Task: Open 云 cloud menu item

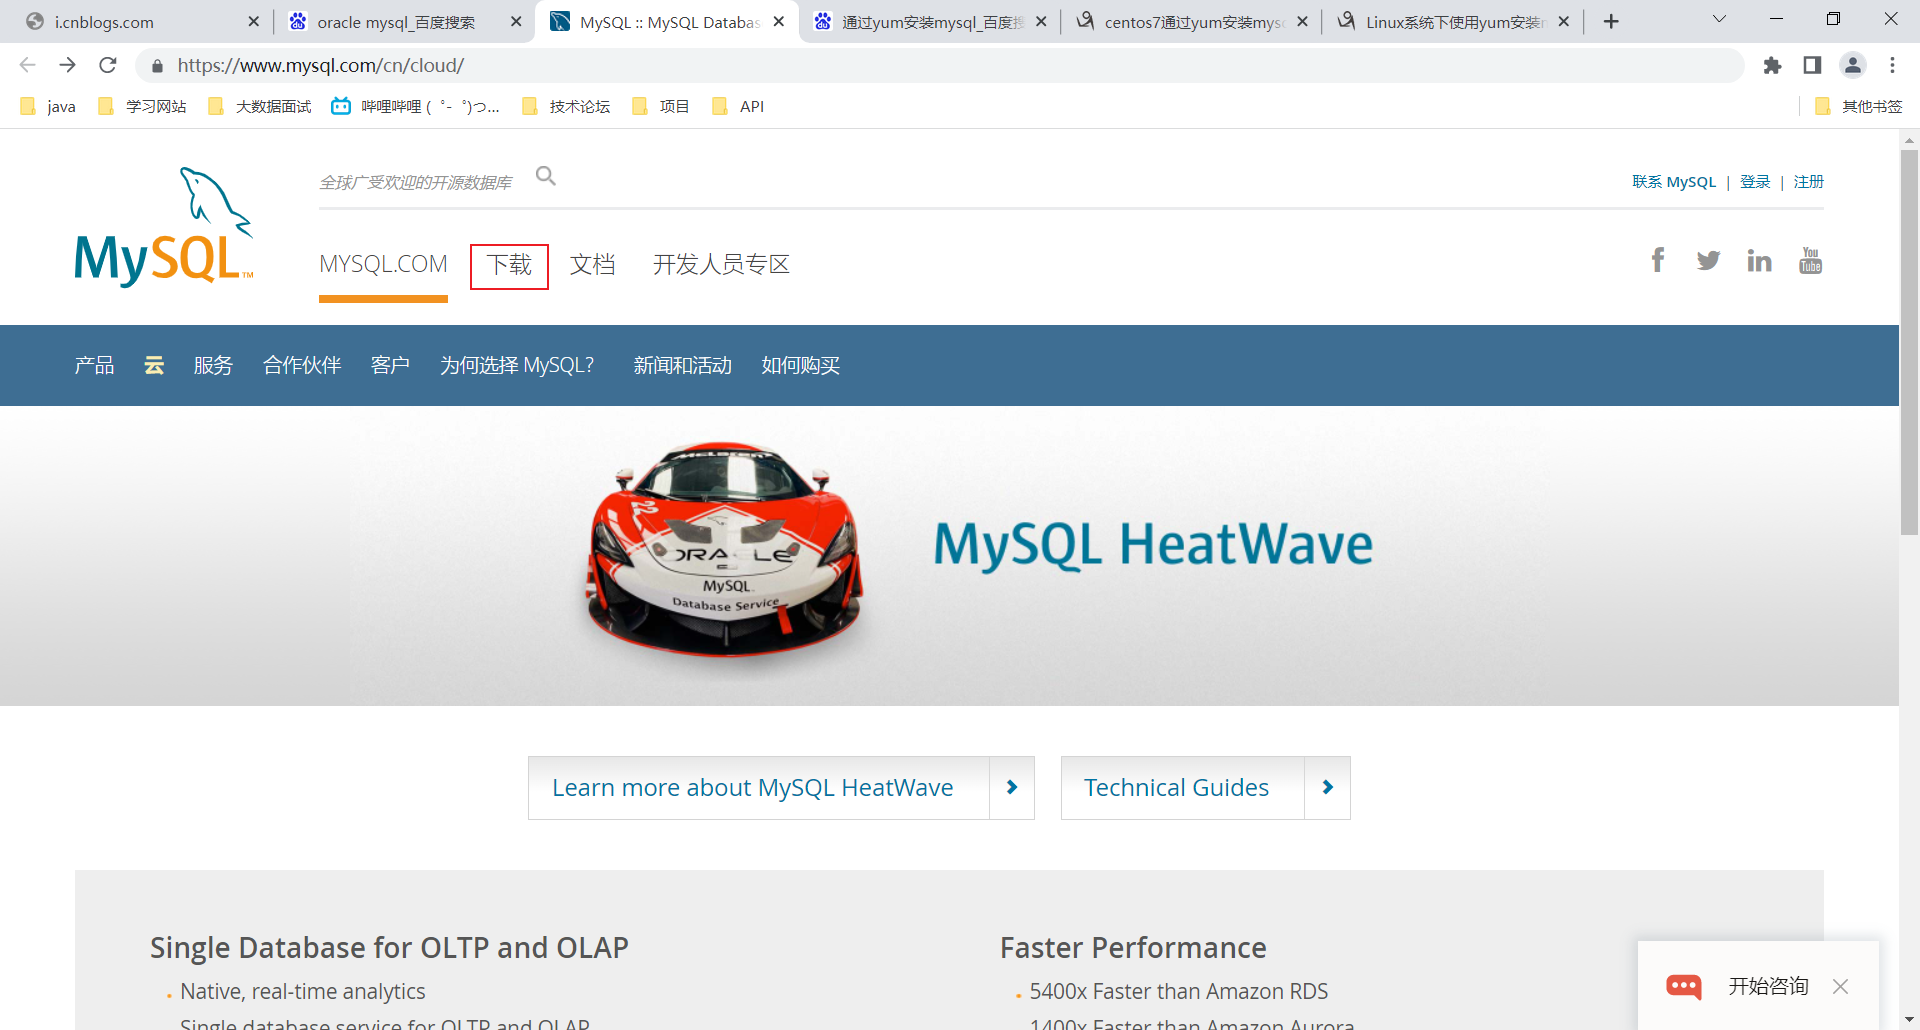Action: (x=154, y=366)
